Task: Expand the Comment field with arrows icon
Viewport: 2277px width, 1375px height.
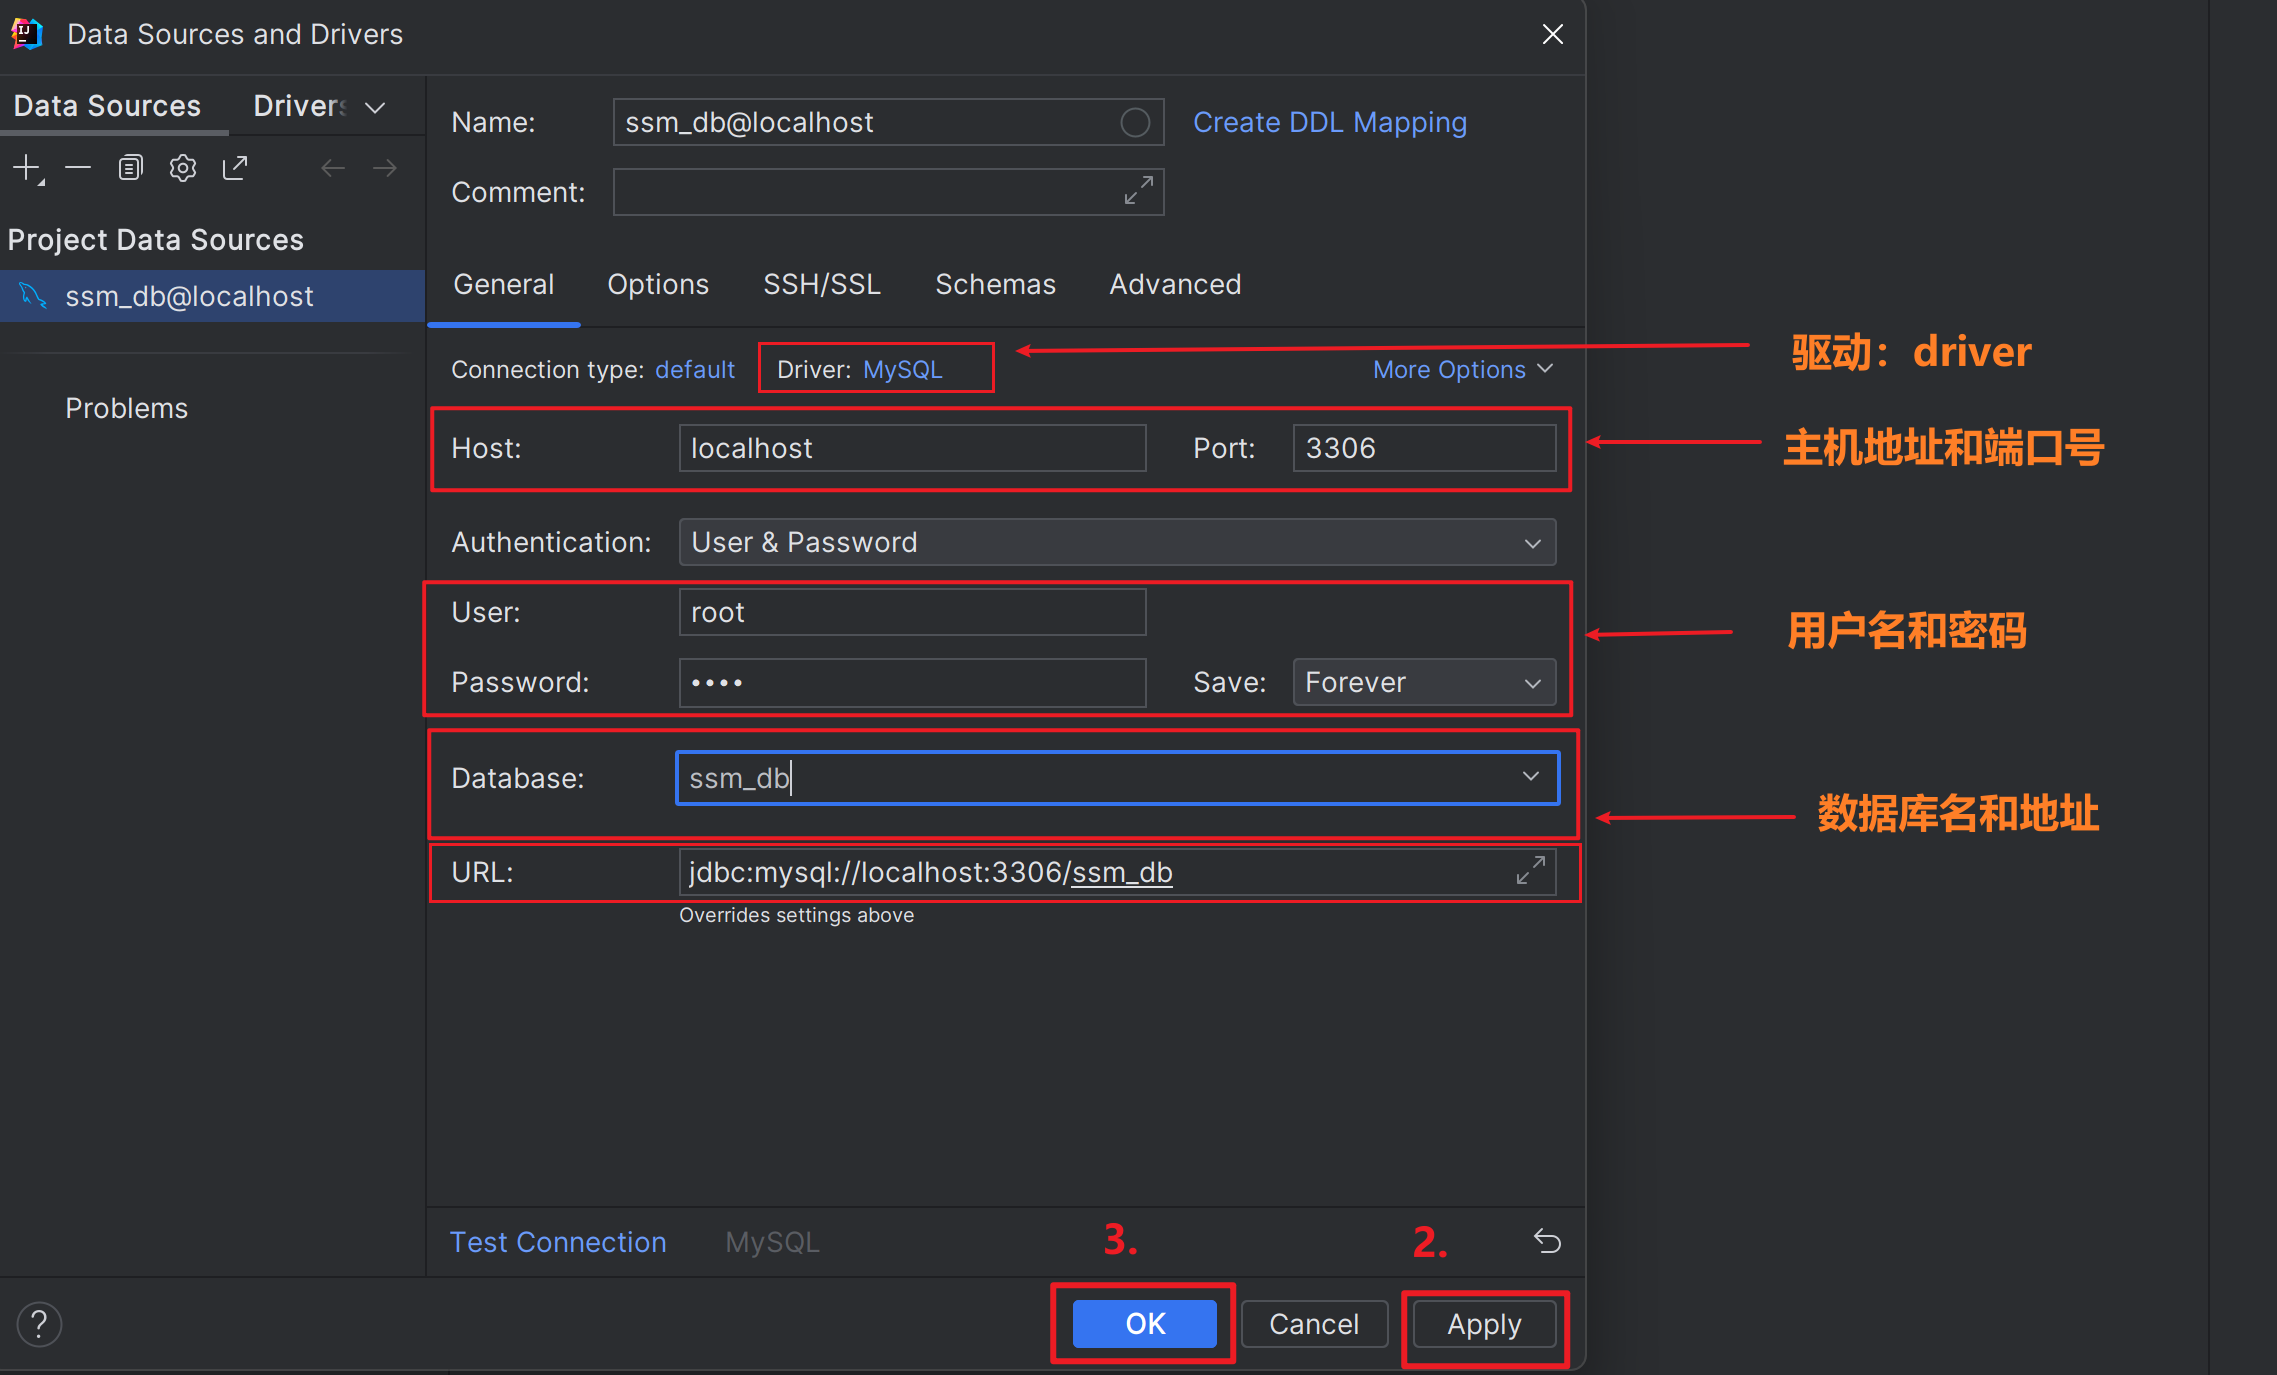Action: pos(1138,191)
